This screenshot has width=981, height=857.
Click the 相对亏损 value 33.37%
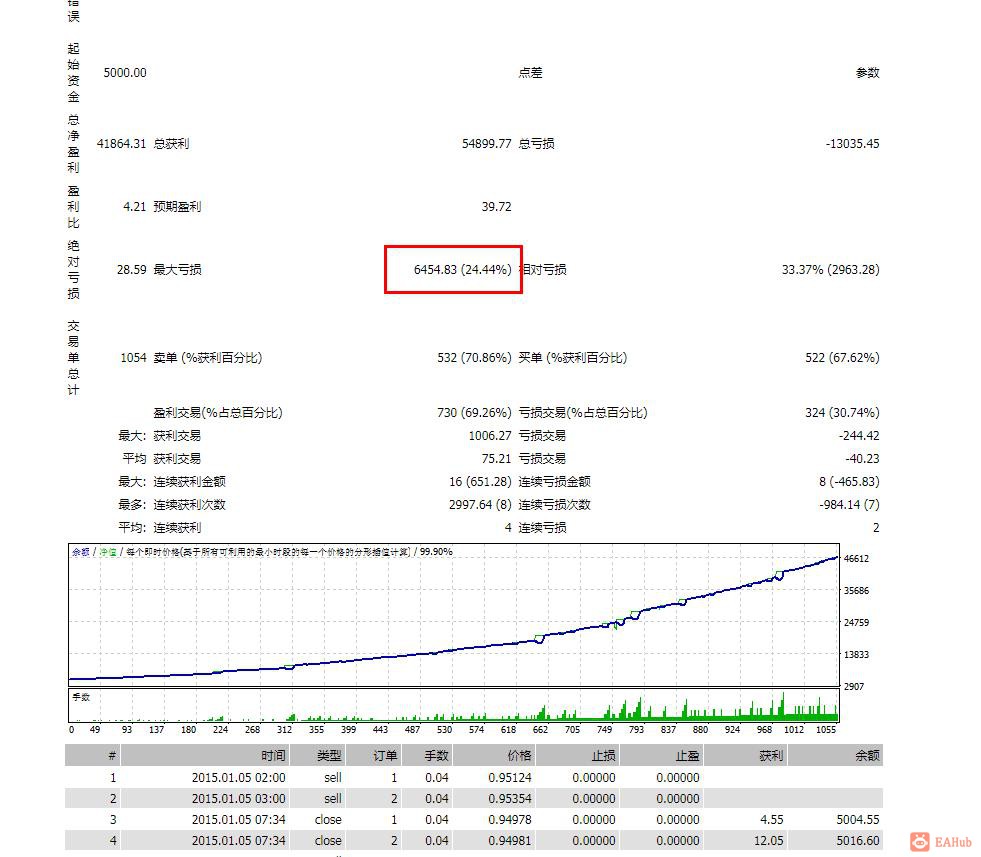(x=830, y=269)
